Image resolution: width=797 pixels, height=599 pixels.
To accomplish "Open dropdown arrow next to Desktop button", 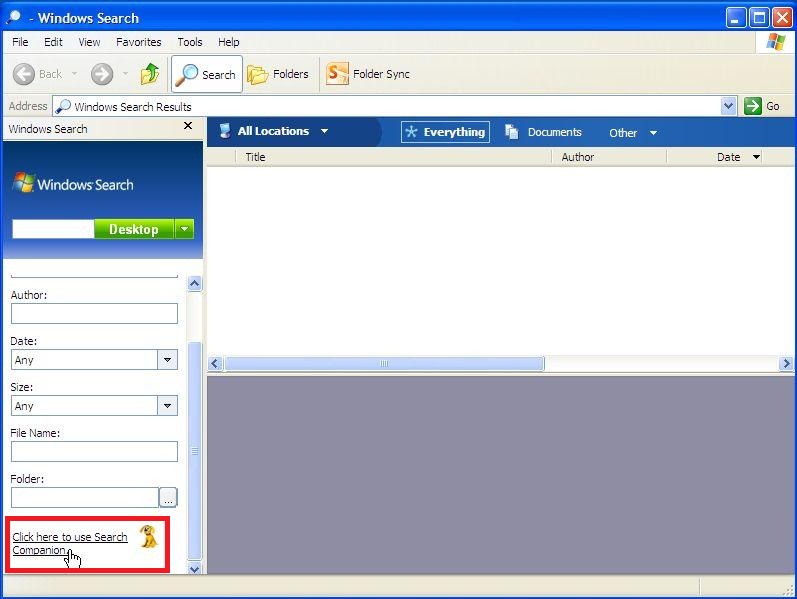I will coord(184,229).
